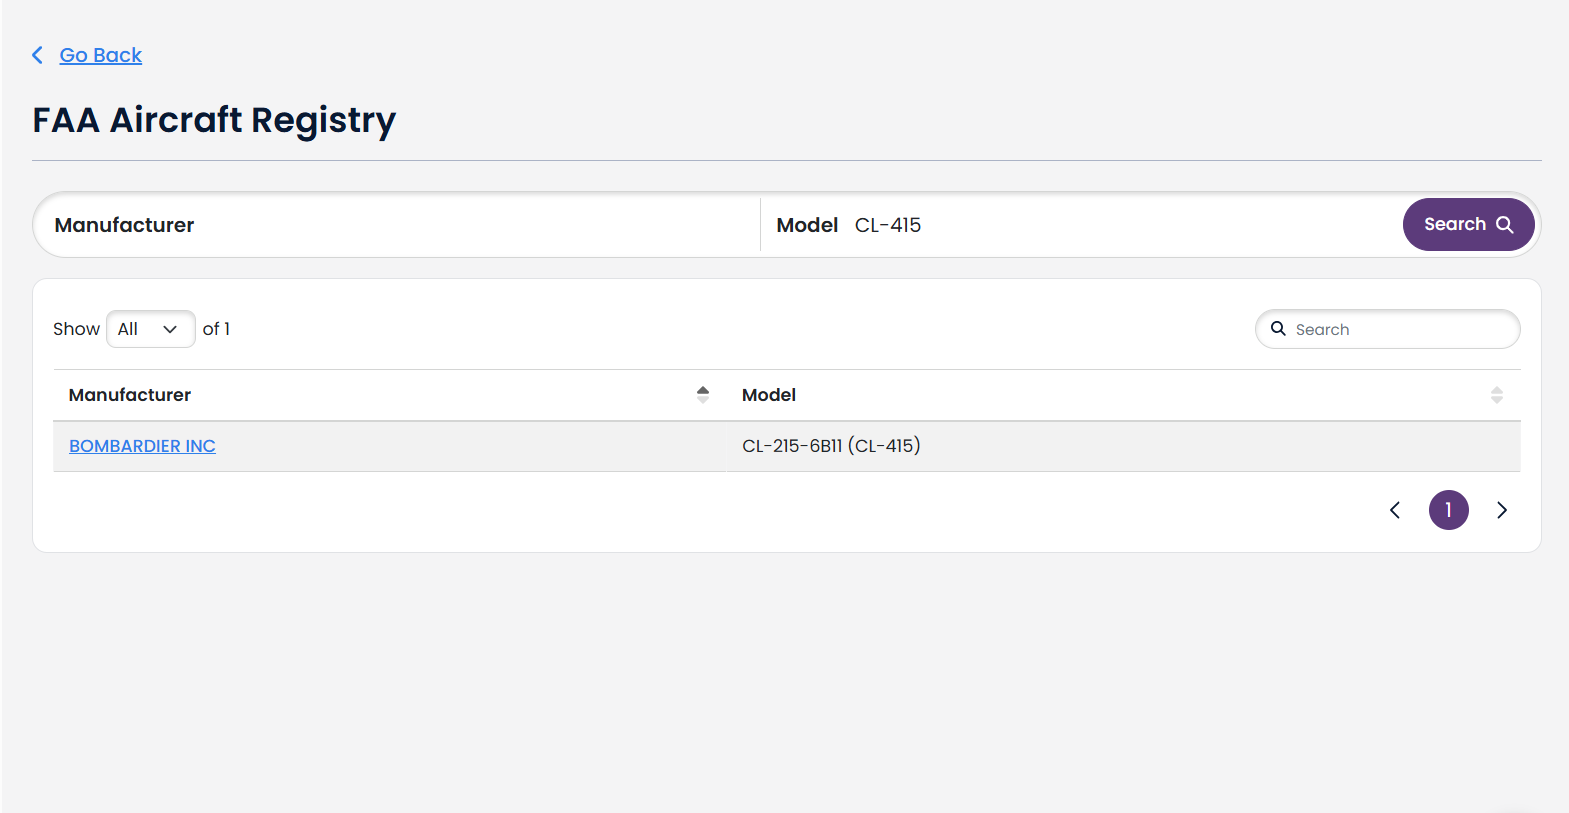Image resolution: width=1569 pixels, height=813 pixels.
Task: Click the Manufacturer column sort arrows
Action: coord(703,395)
